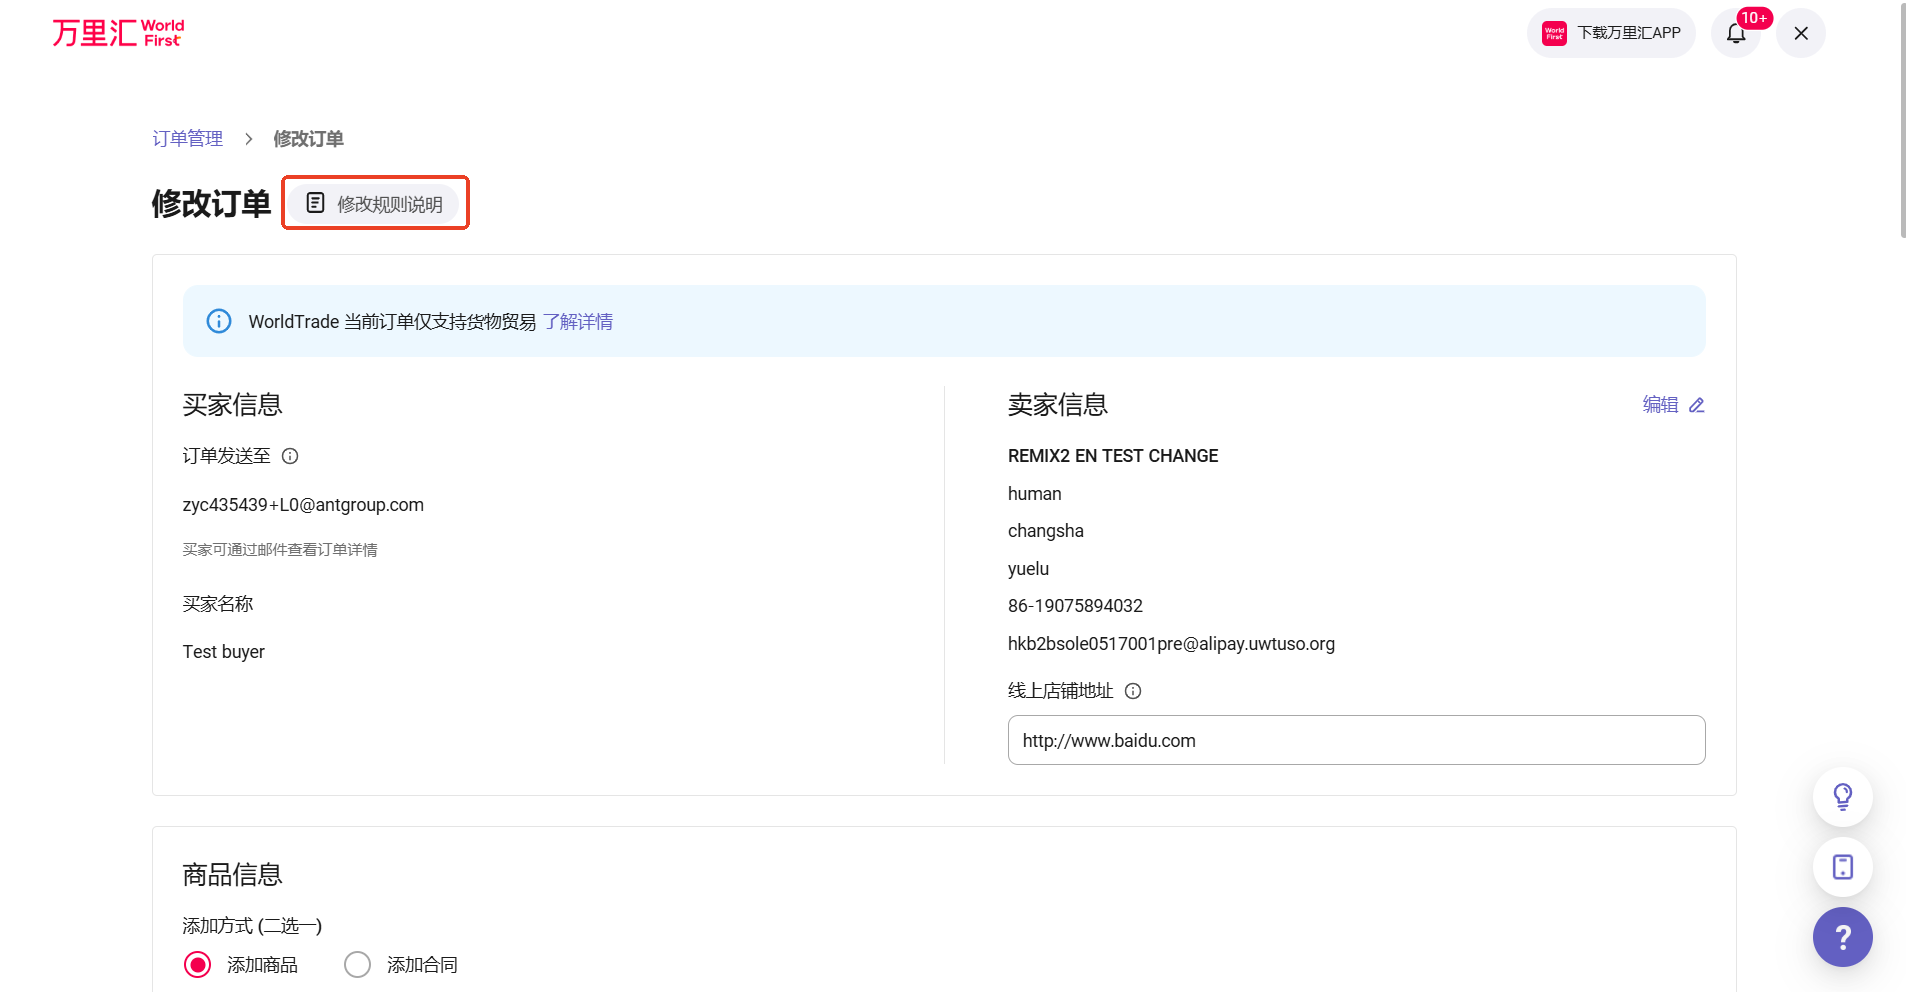Open the notification bell
The height and width of the screenshot is (992, 1906).
pyautogui.click(x=1737, y=33)
